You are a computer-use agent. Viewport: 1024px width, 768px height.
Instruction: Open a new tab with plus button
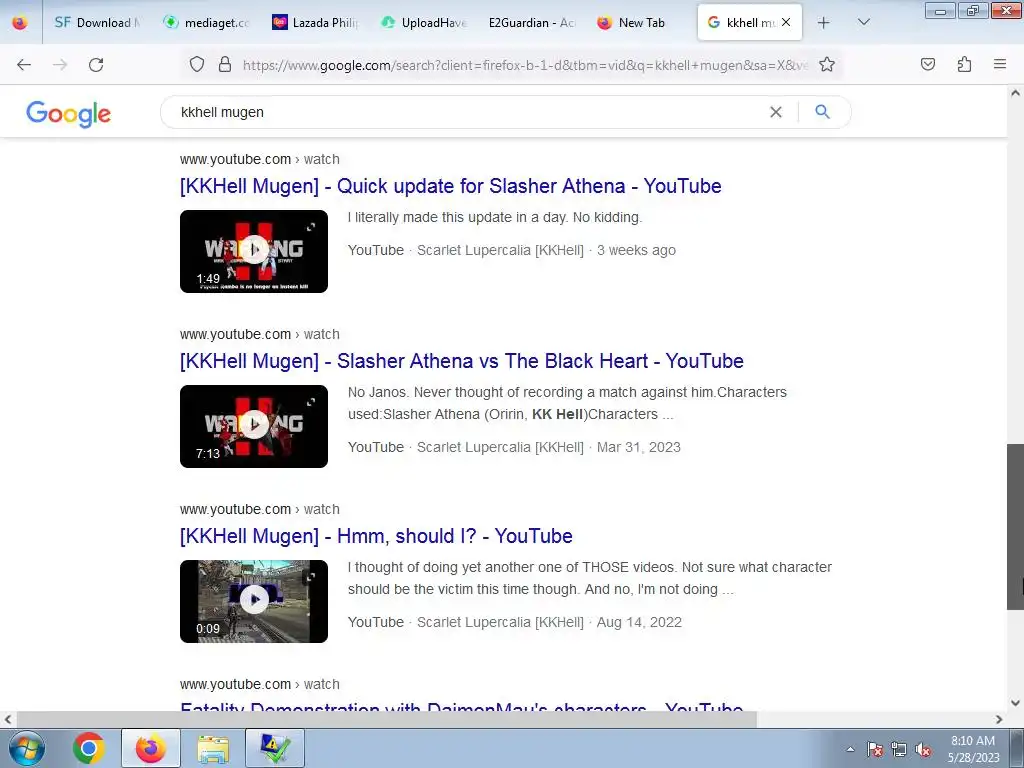(824, 22)
